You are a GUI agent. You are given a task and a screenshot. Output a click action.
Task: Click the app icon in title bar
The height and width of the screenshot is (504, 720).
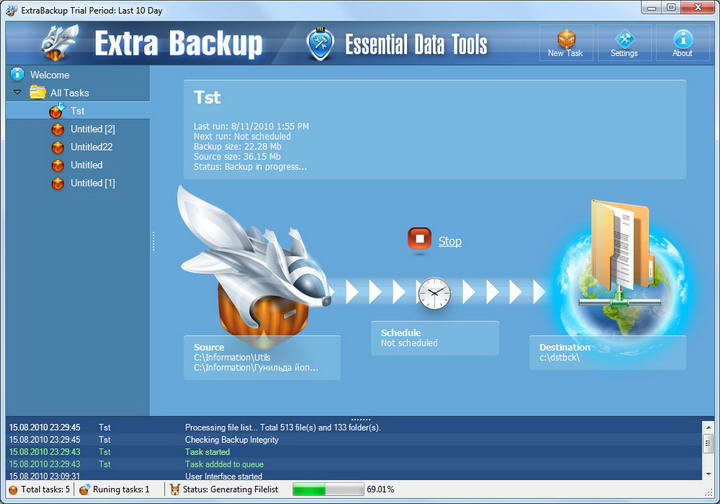click(11, 10)
